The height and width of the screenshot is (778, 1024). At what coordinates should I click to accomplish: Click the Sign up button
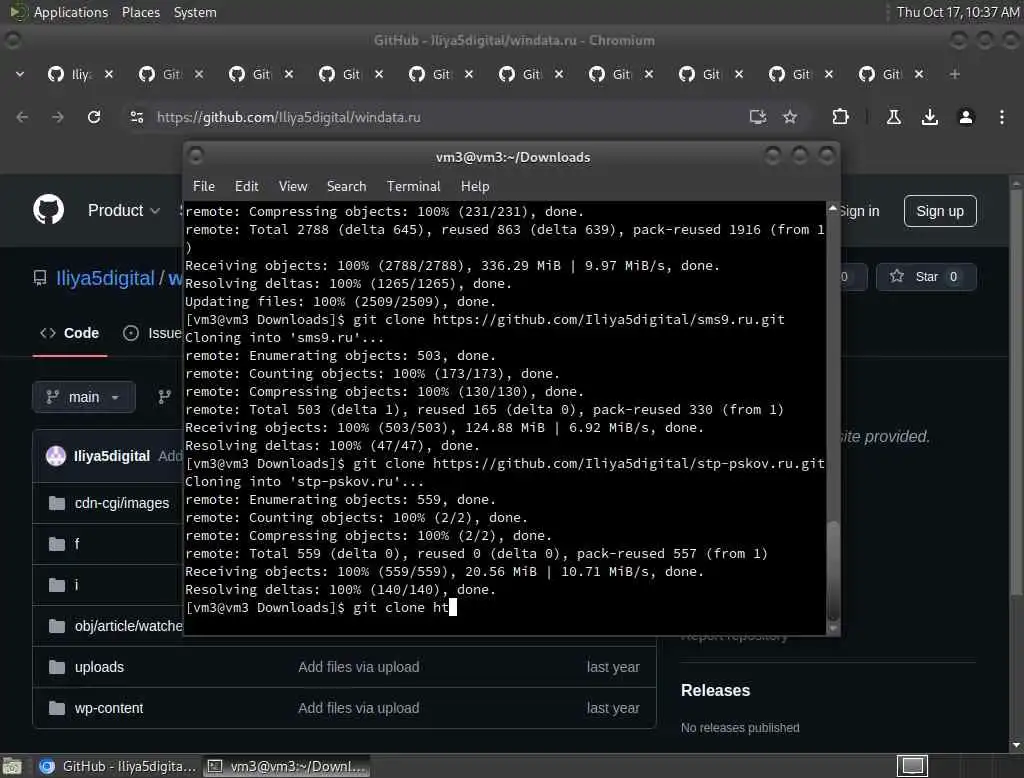click(x=940, y=211)
